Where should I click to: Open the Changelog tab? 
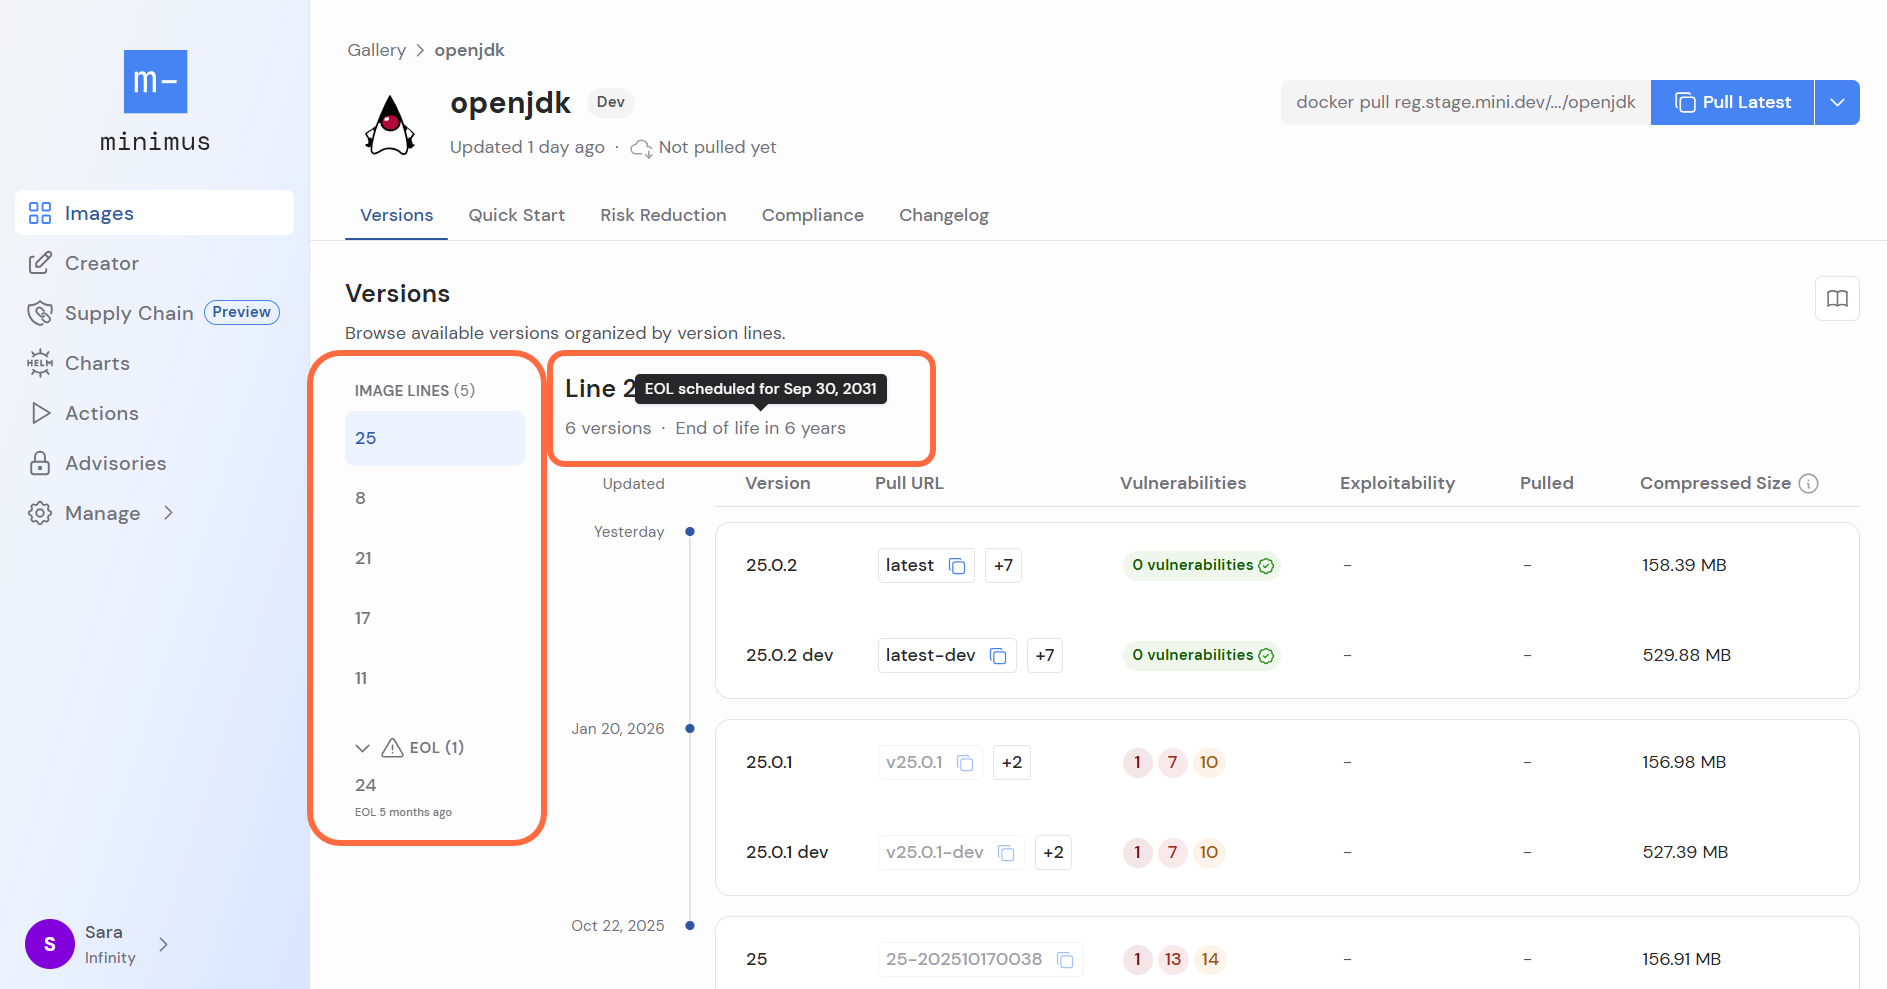click(943, 215)
